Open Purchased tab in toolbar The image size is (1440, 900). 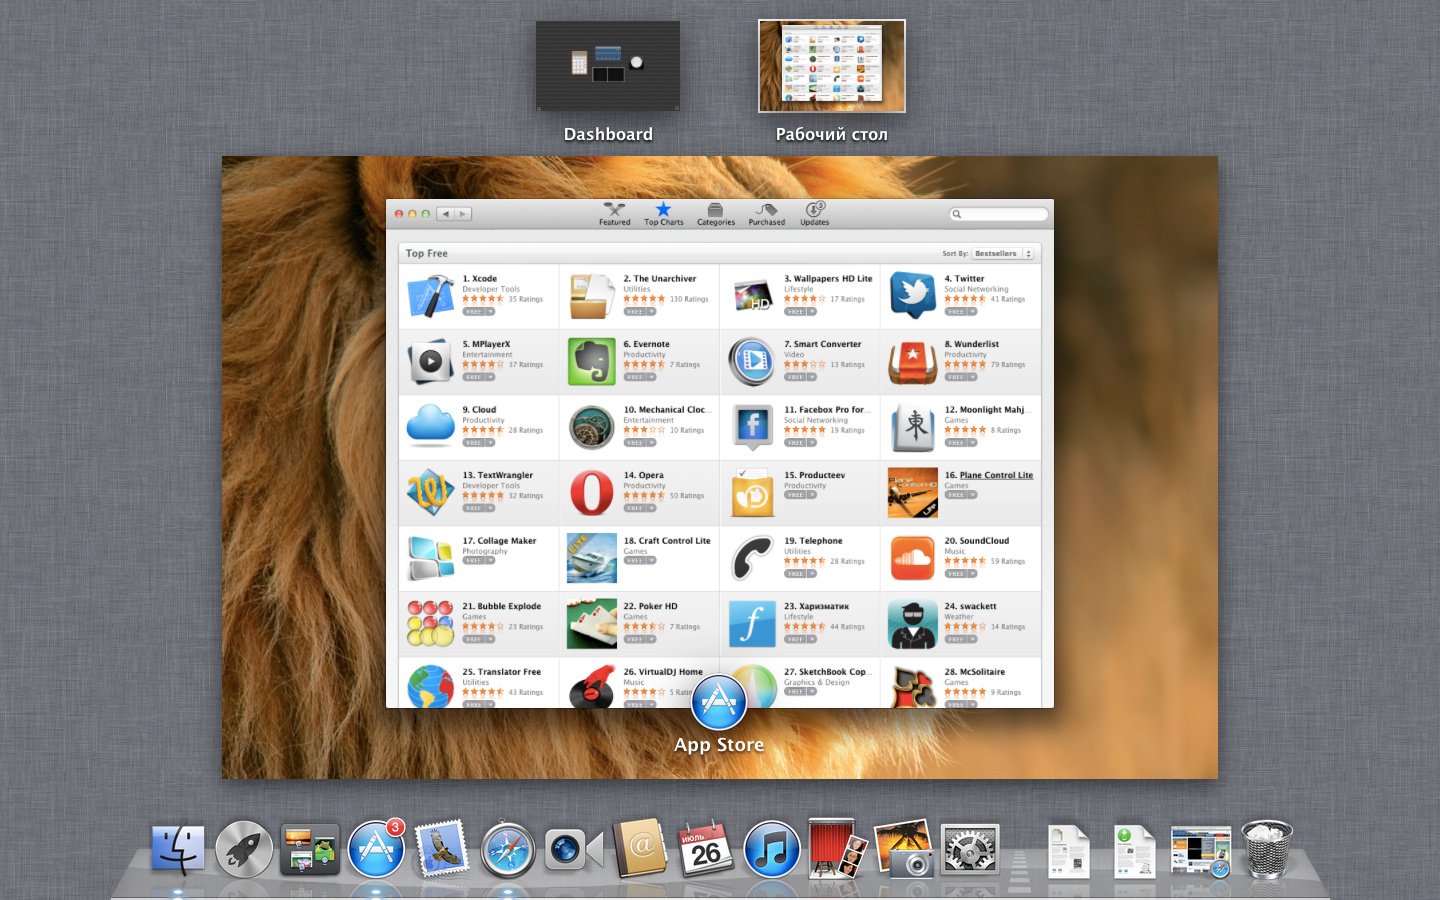pos(767,214)
